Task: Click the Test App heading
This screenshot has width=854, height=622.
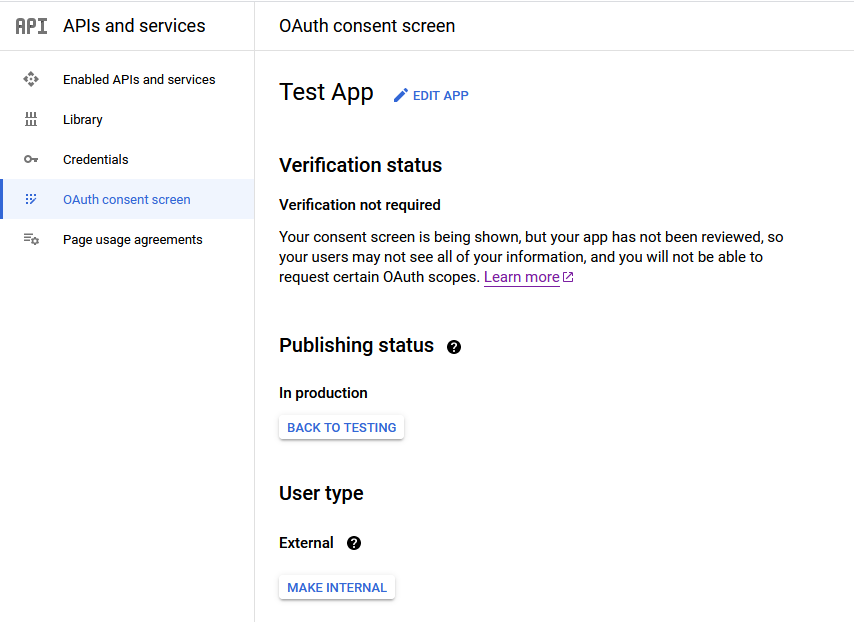Action: click(x=326, y=92)
